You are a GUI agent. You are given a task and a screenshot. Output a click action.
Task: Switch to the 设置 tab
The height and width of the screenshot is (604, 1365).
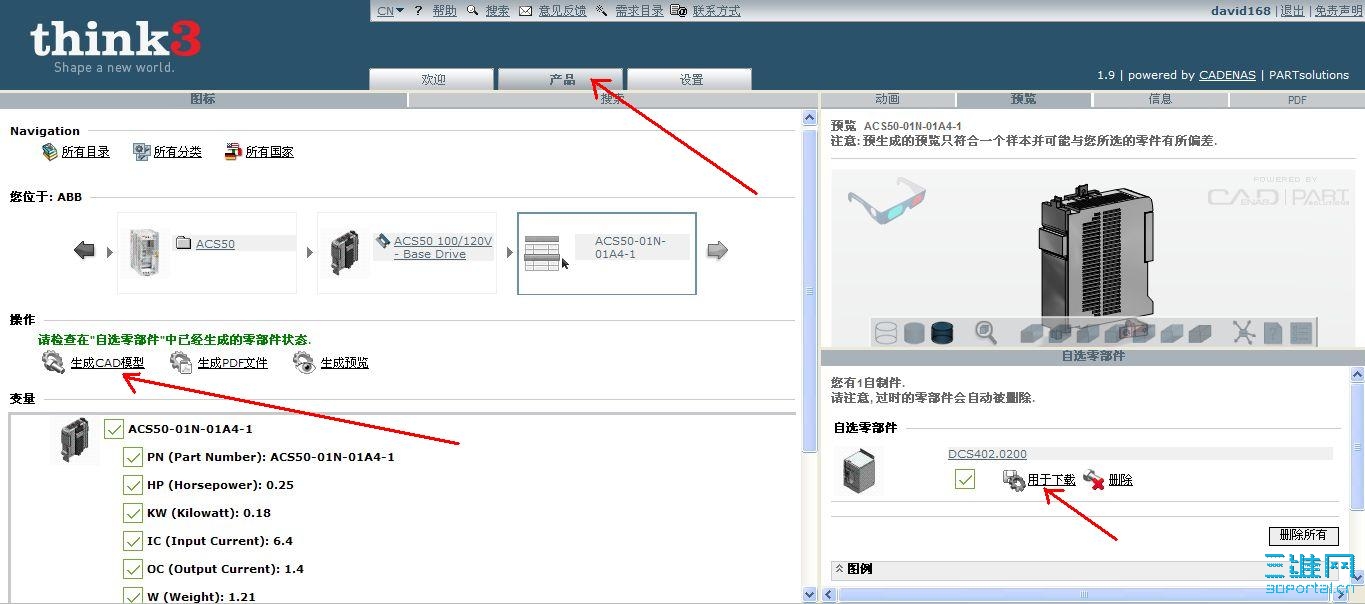click(x=690, y=80)
